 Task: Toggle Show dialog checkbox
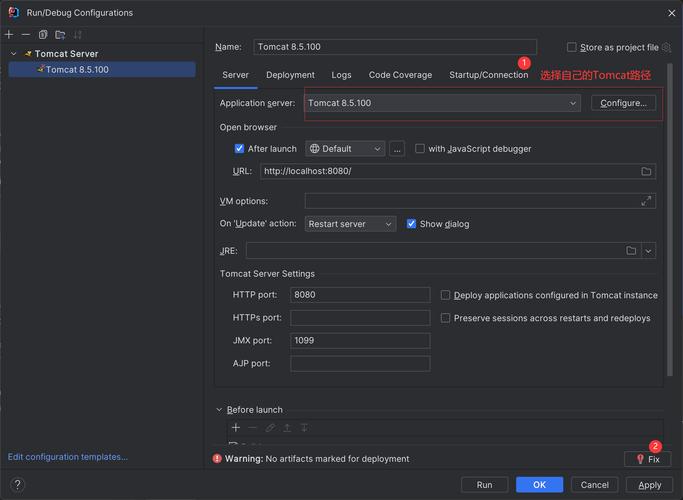coord(411,224)
